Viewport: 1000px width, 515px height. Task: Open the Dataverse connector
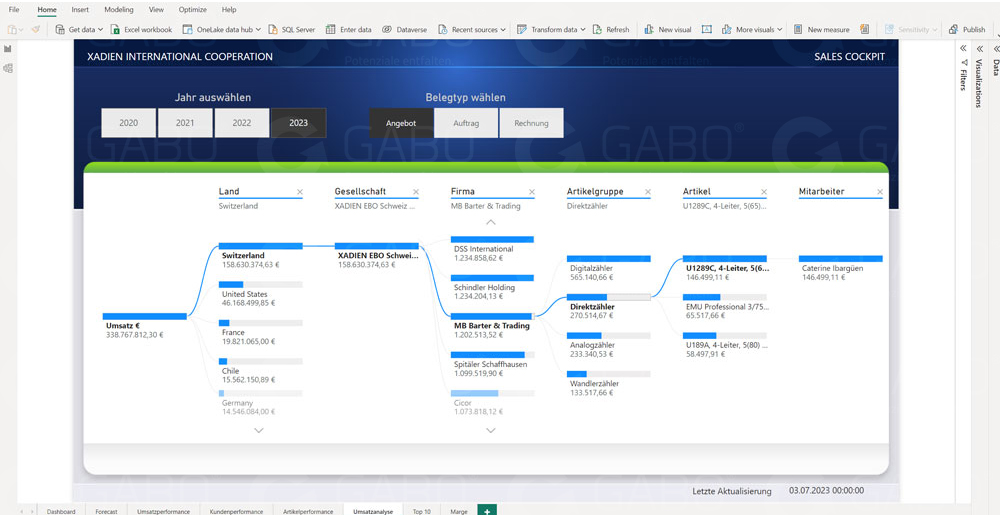(x=404, y=29)
